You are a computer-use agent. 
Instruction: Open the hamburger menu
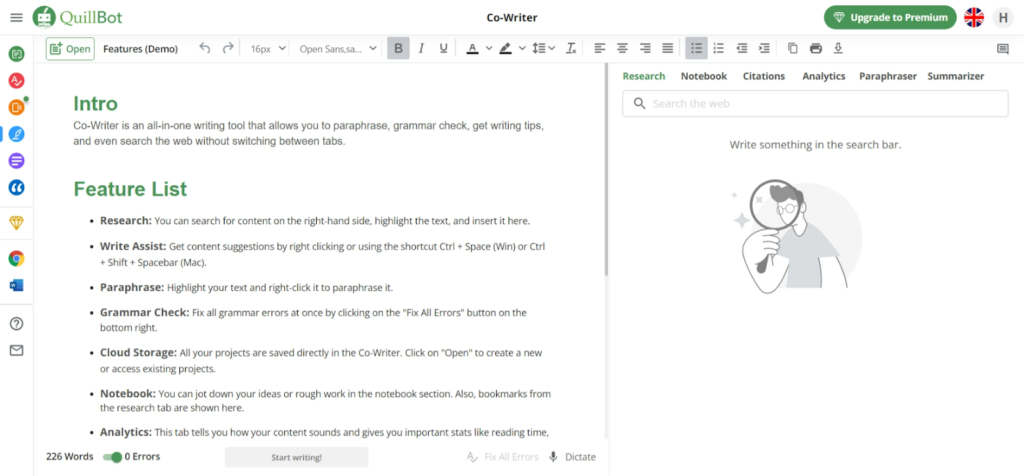(16, 18)
